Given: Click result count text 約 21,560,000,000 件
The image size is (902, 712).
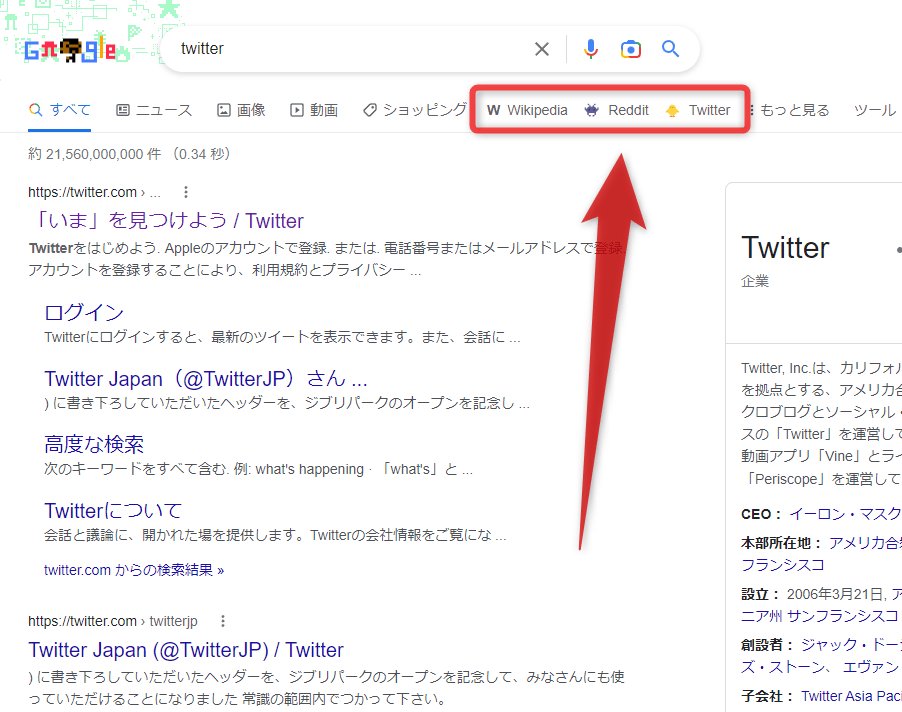Looking at the screenshot, I should point(95,154).
